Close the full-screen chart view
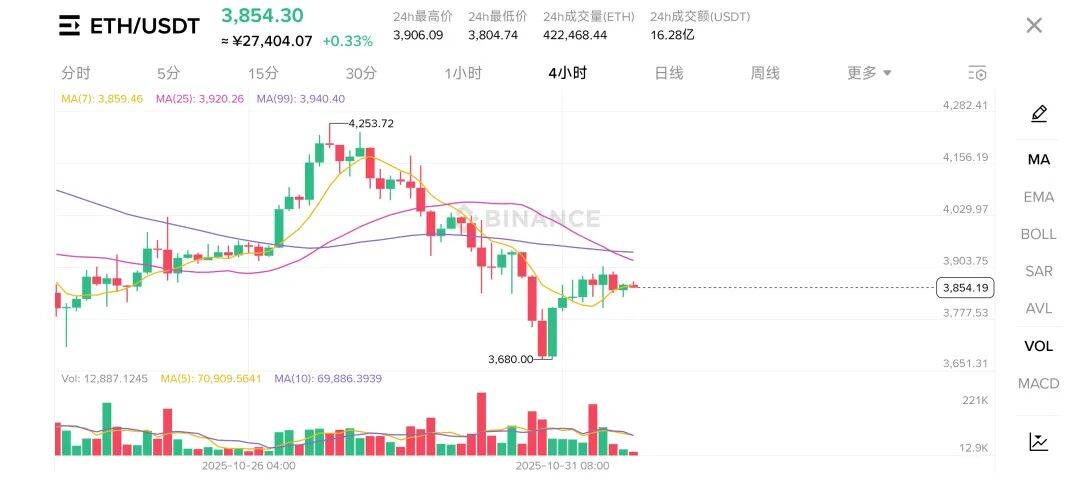1080x486 pixels. point(1034,26)
